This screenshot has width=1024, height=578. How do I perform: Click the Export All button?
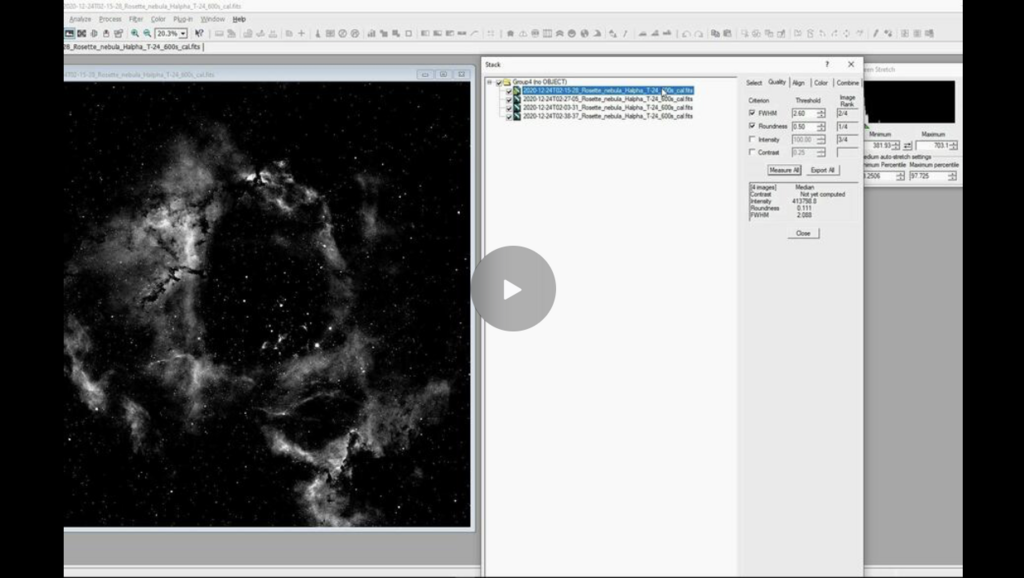[822, 170]
